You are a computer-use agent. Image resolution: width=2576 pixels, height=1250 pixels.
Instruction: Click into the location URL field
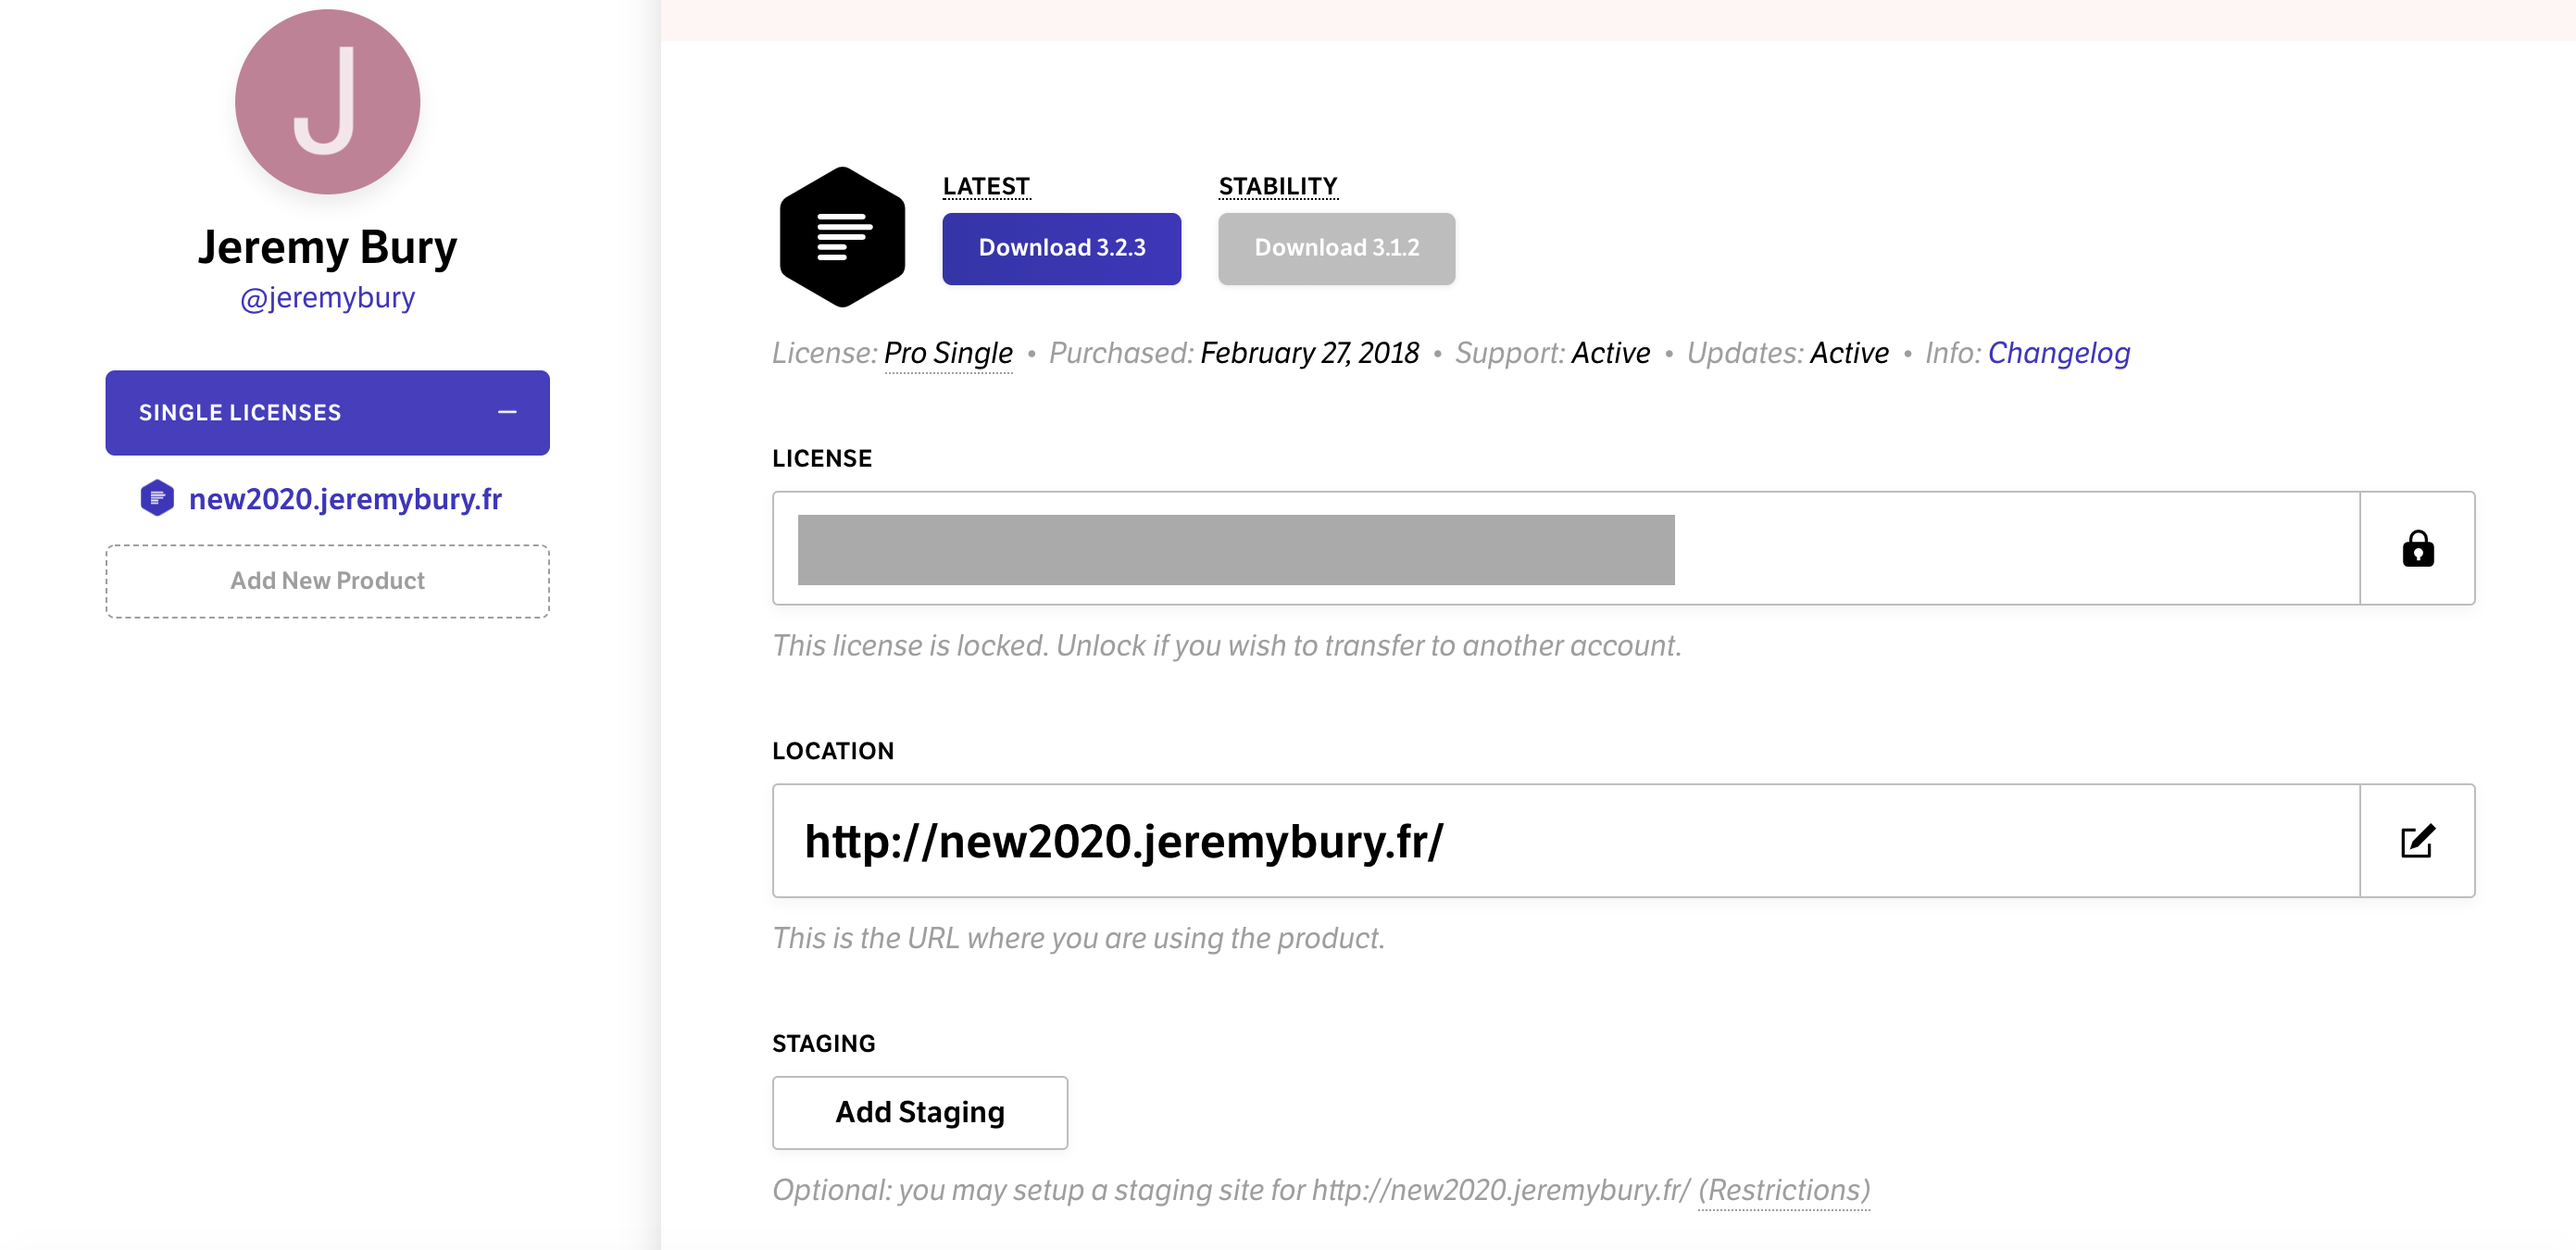pyautogui.click(x=1566, y=841)
